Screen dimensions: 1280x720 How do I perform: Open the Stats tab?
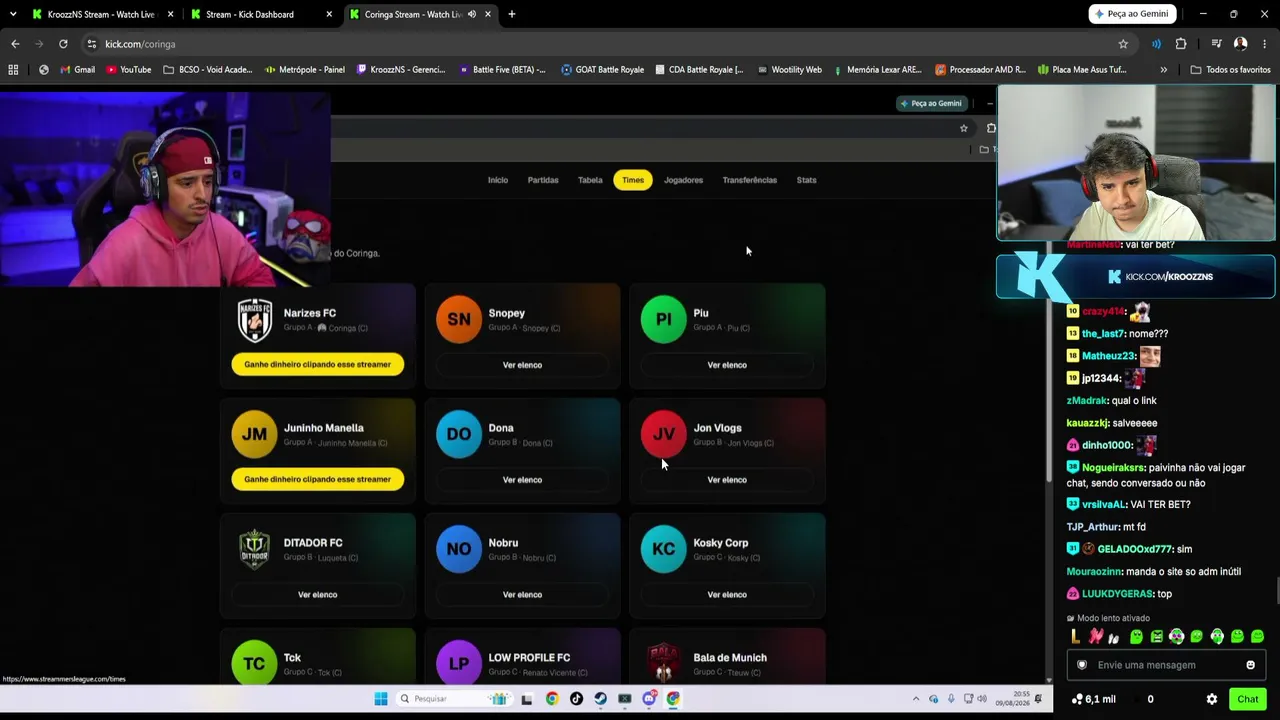(807, 180)
